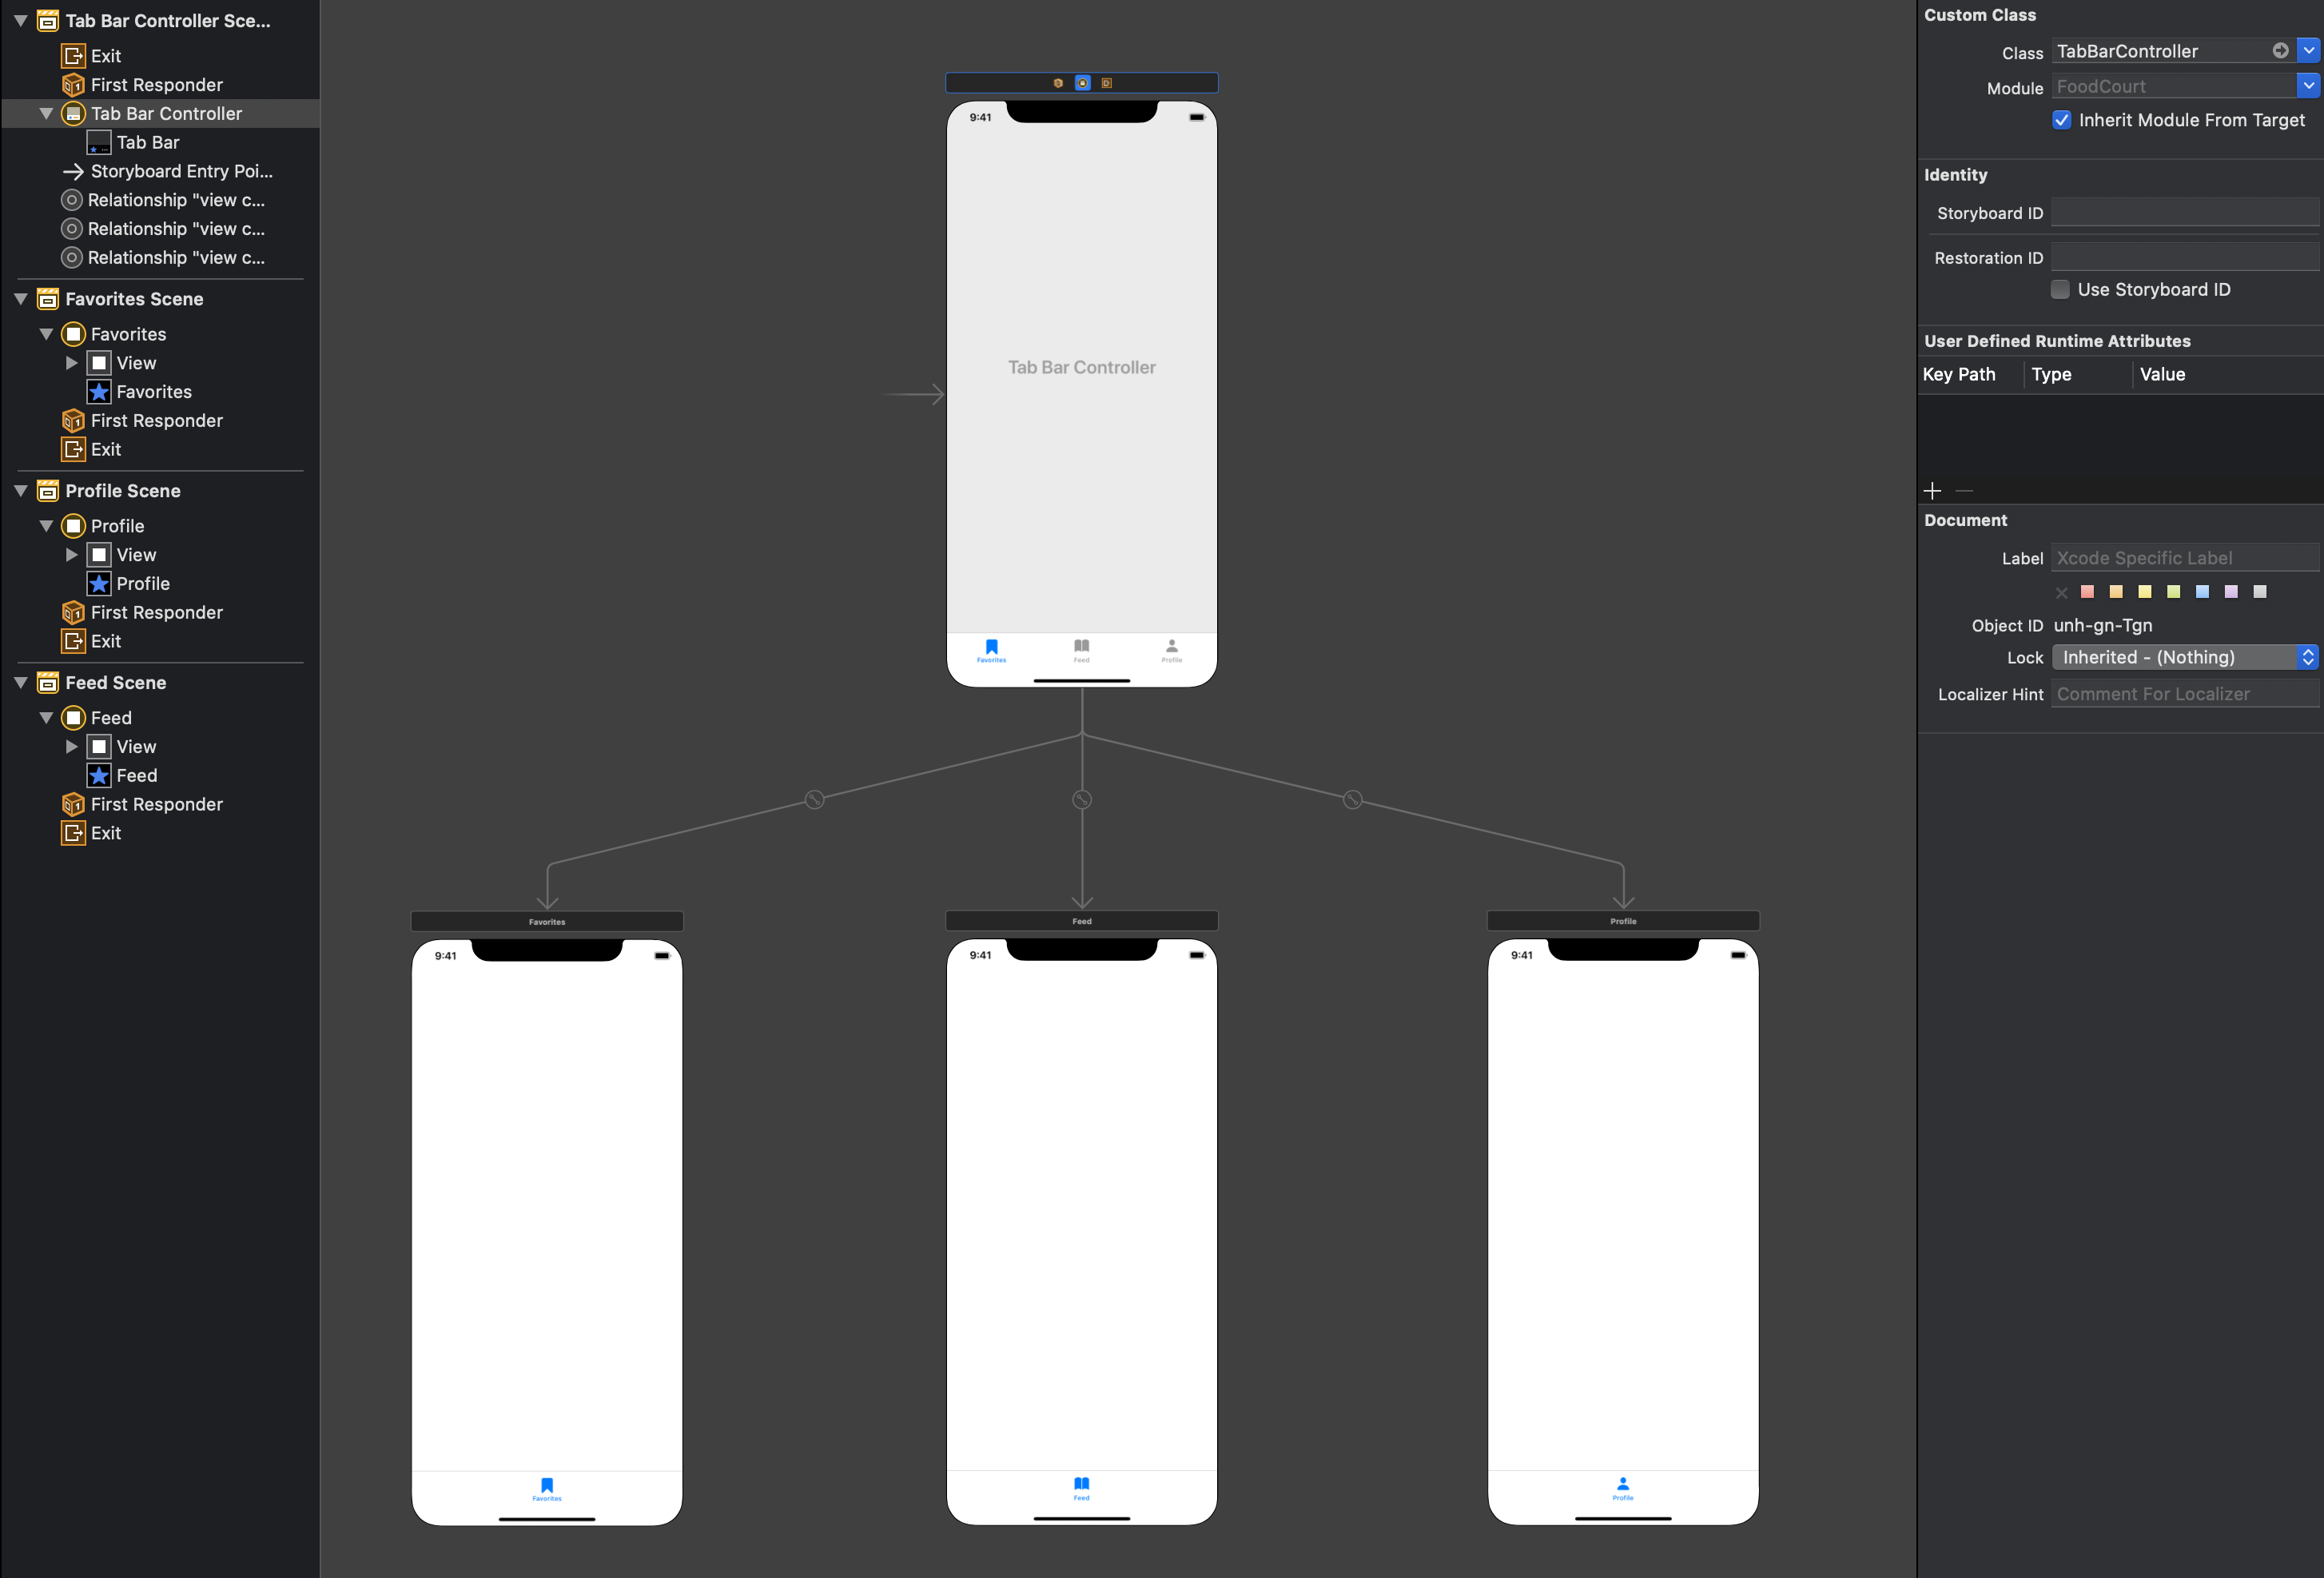
Task: Click person tab item in Profile scene
Action: [x=1622, y=1488]
